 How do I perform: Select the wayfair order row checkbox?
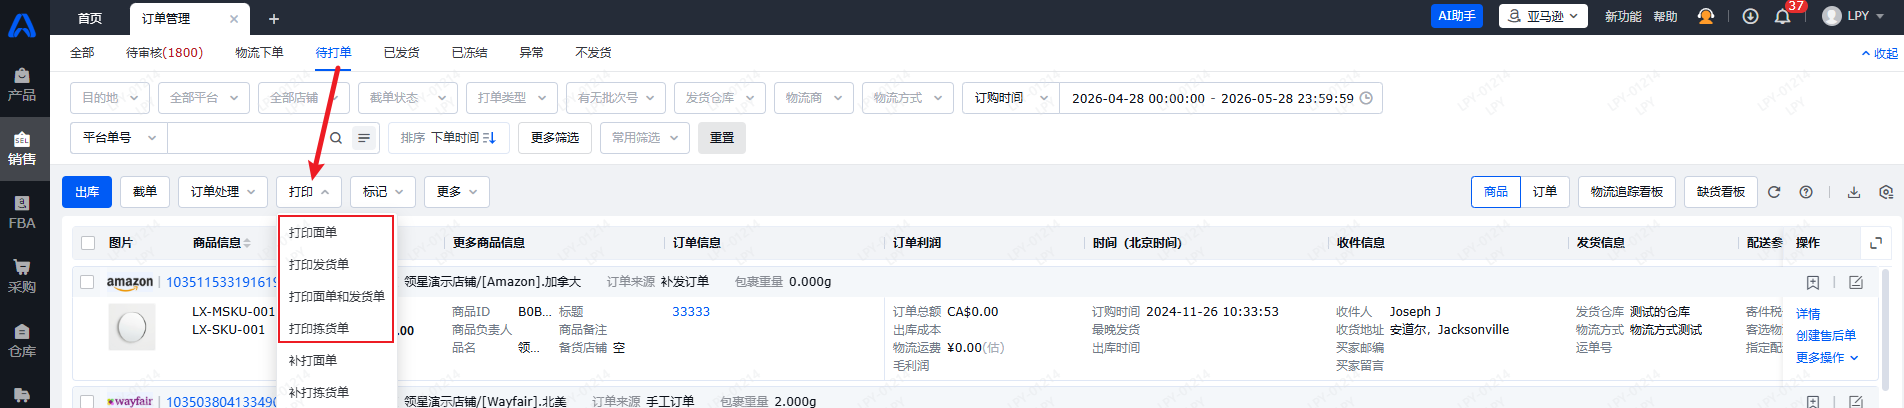click(88, 401)
